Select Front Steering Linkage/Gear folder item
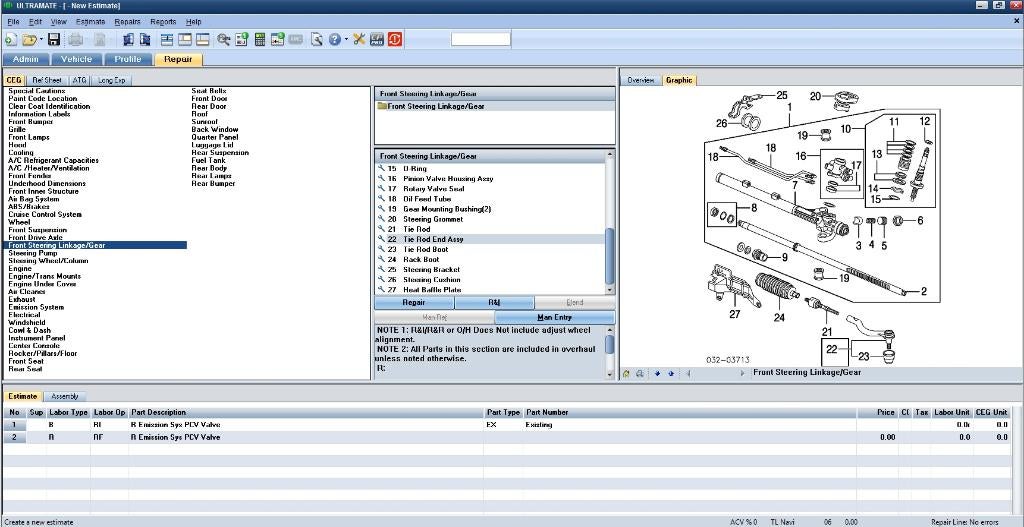Viewport: 1024px width, 527px height. tap(436, 106)
